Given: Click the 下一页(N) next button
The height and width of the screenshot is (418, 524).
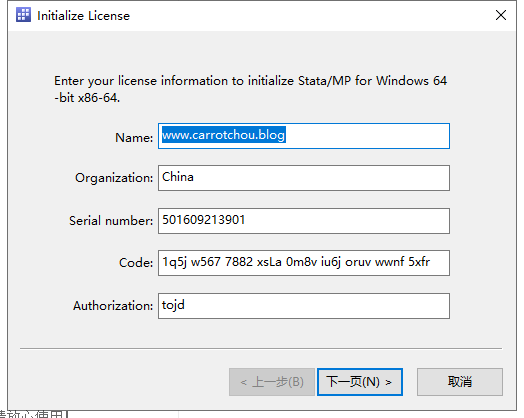Looking at the screenshot, I should click(360, 382).
